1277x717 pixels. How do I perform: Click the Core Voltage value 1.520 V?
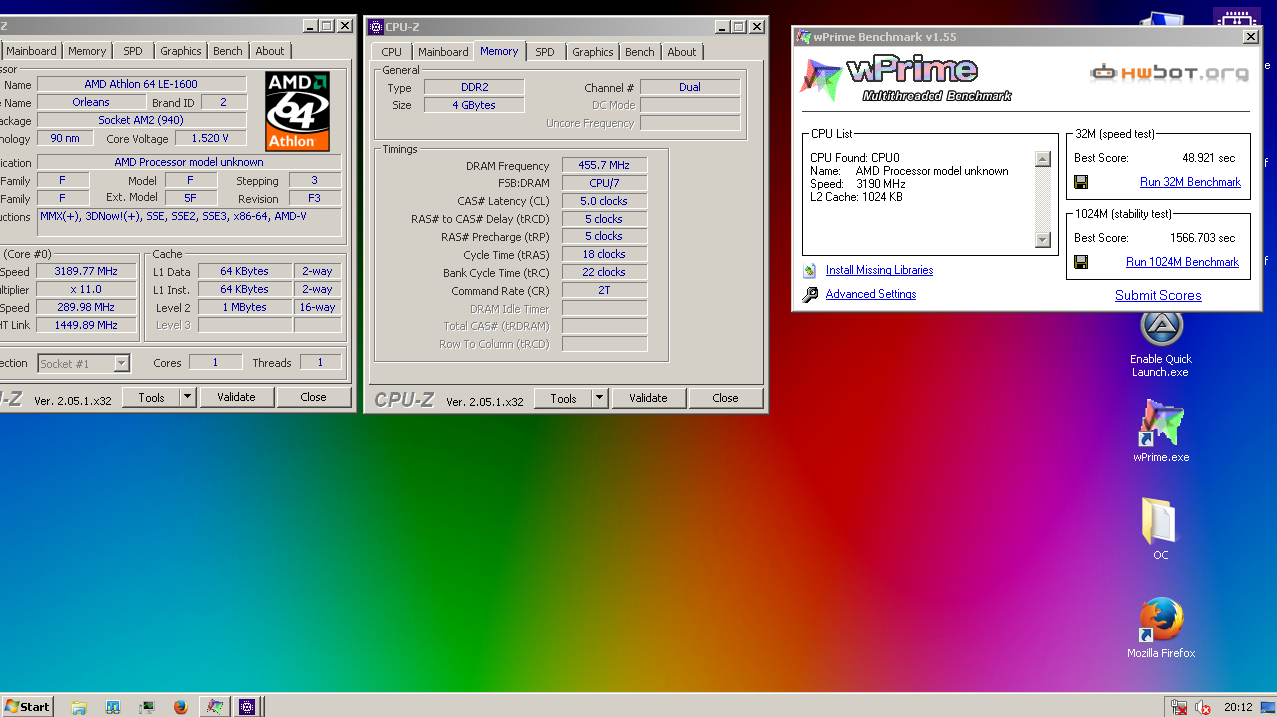coord(210,138)
